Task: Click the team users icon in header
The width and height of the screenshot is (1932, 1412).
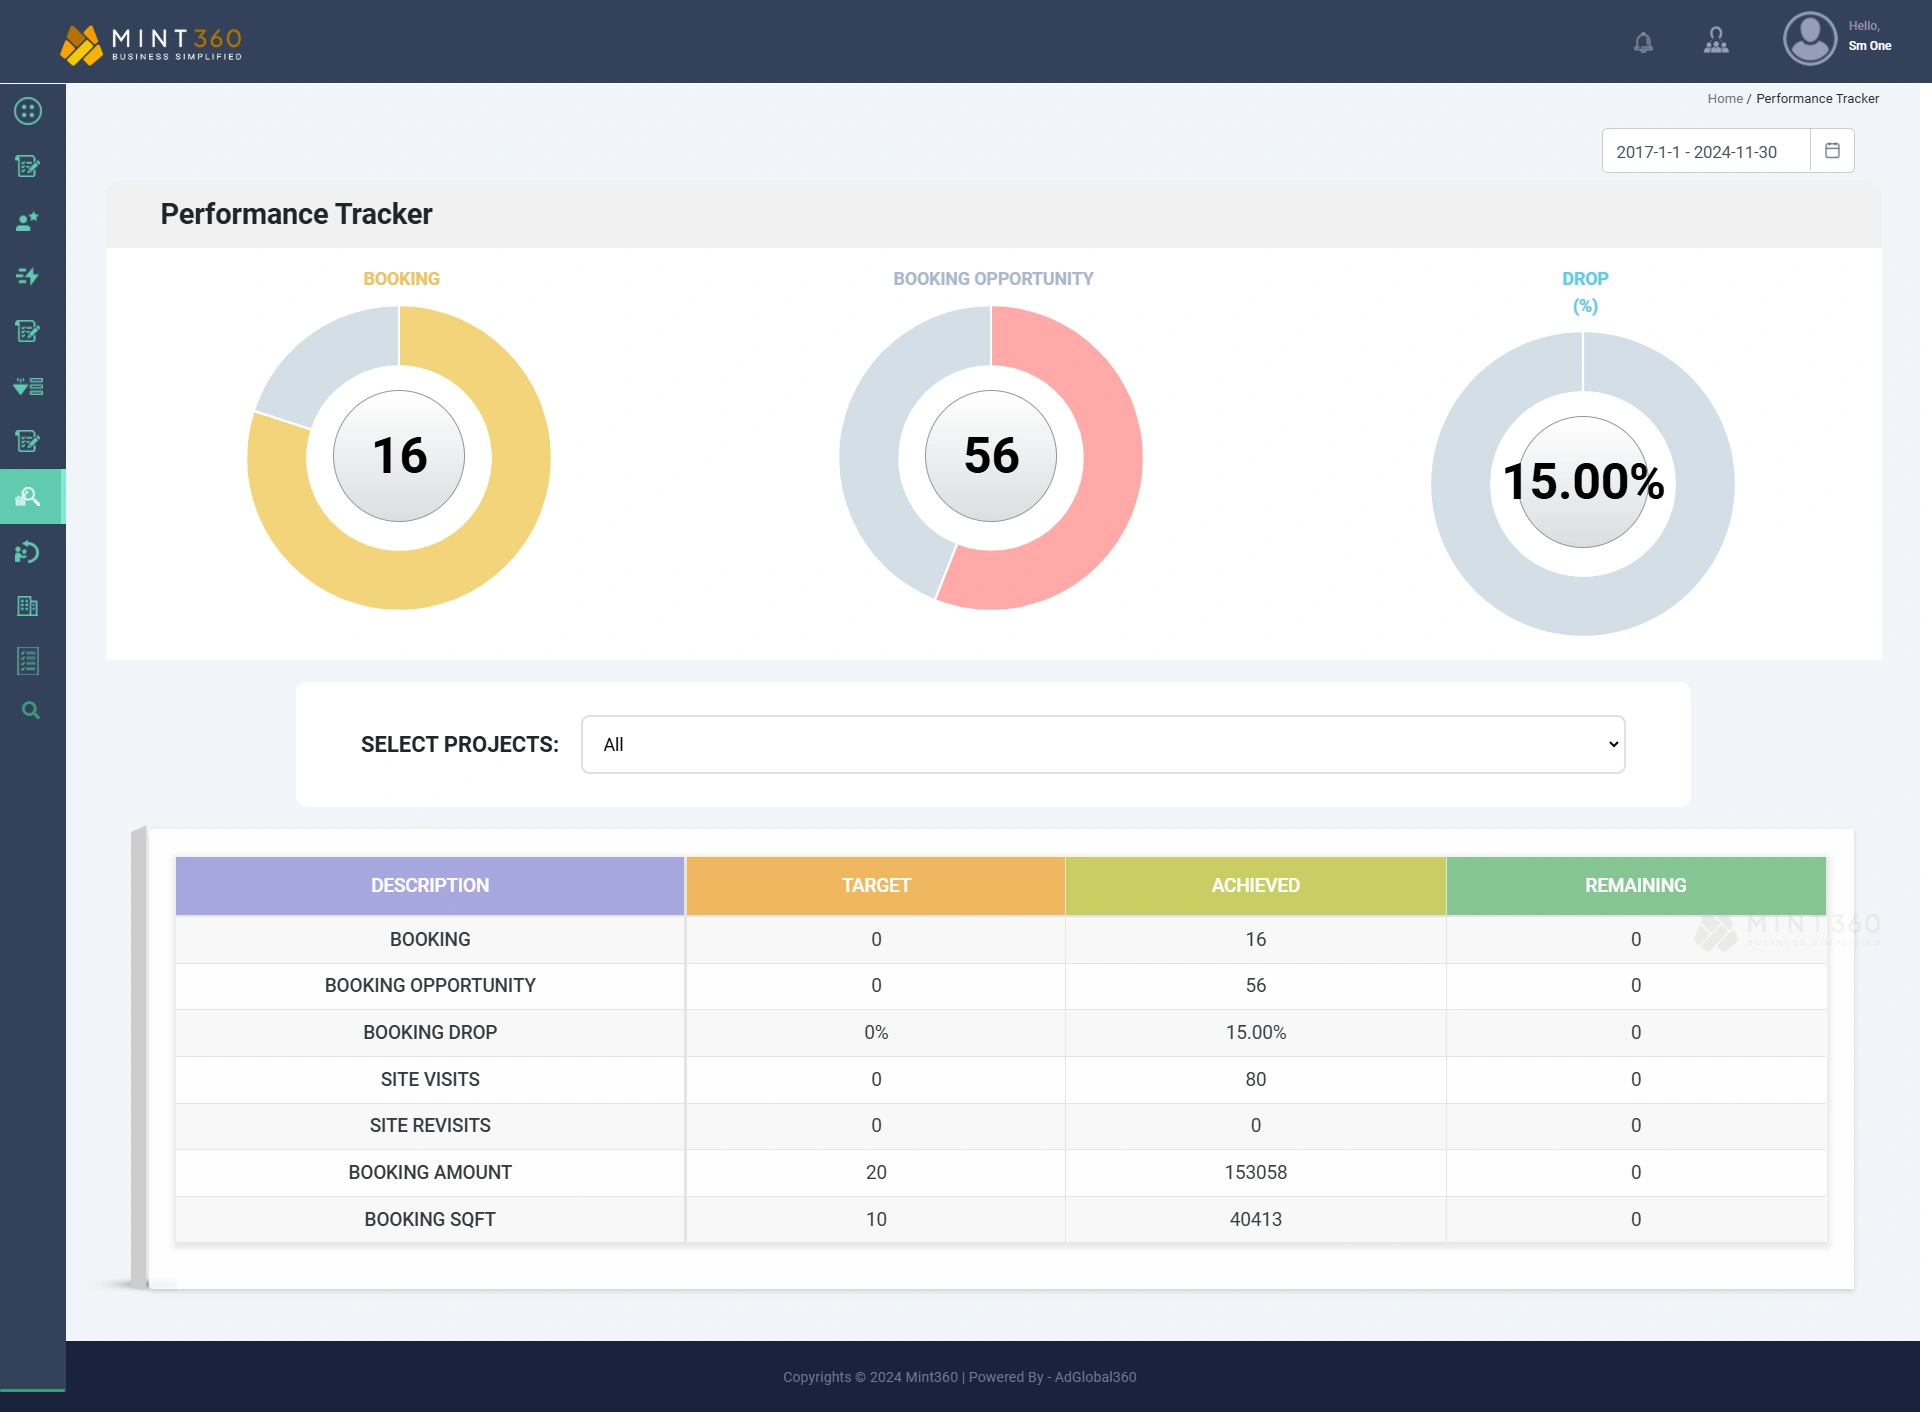Action: [x=1716, y=40]
